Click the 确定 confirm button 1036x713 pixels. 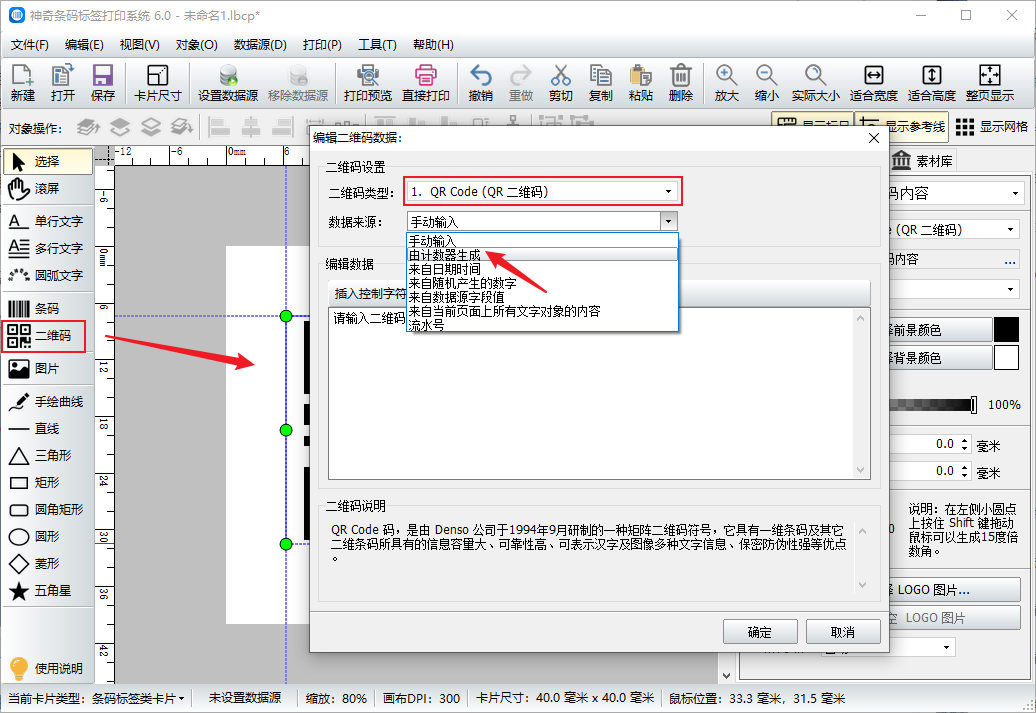click(x=759, y=632)
